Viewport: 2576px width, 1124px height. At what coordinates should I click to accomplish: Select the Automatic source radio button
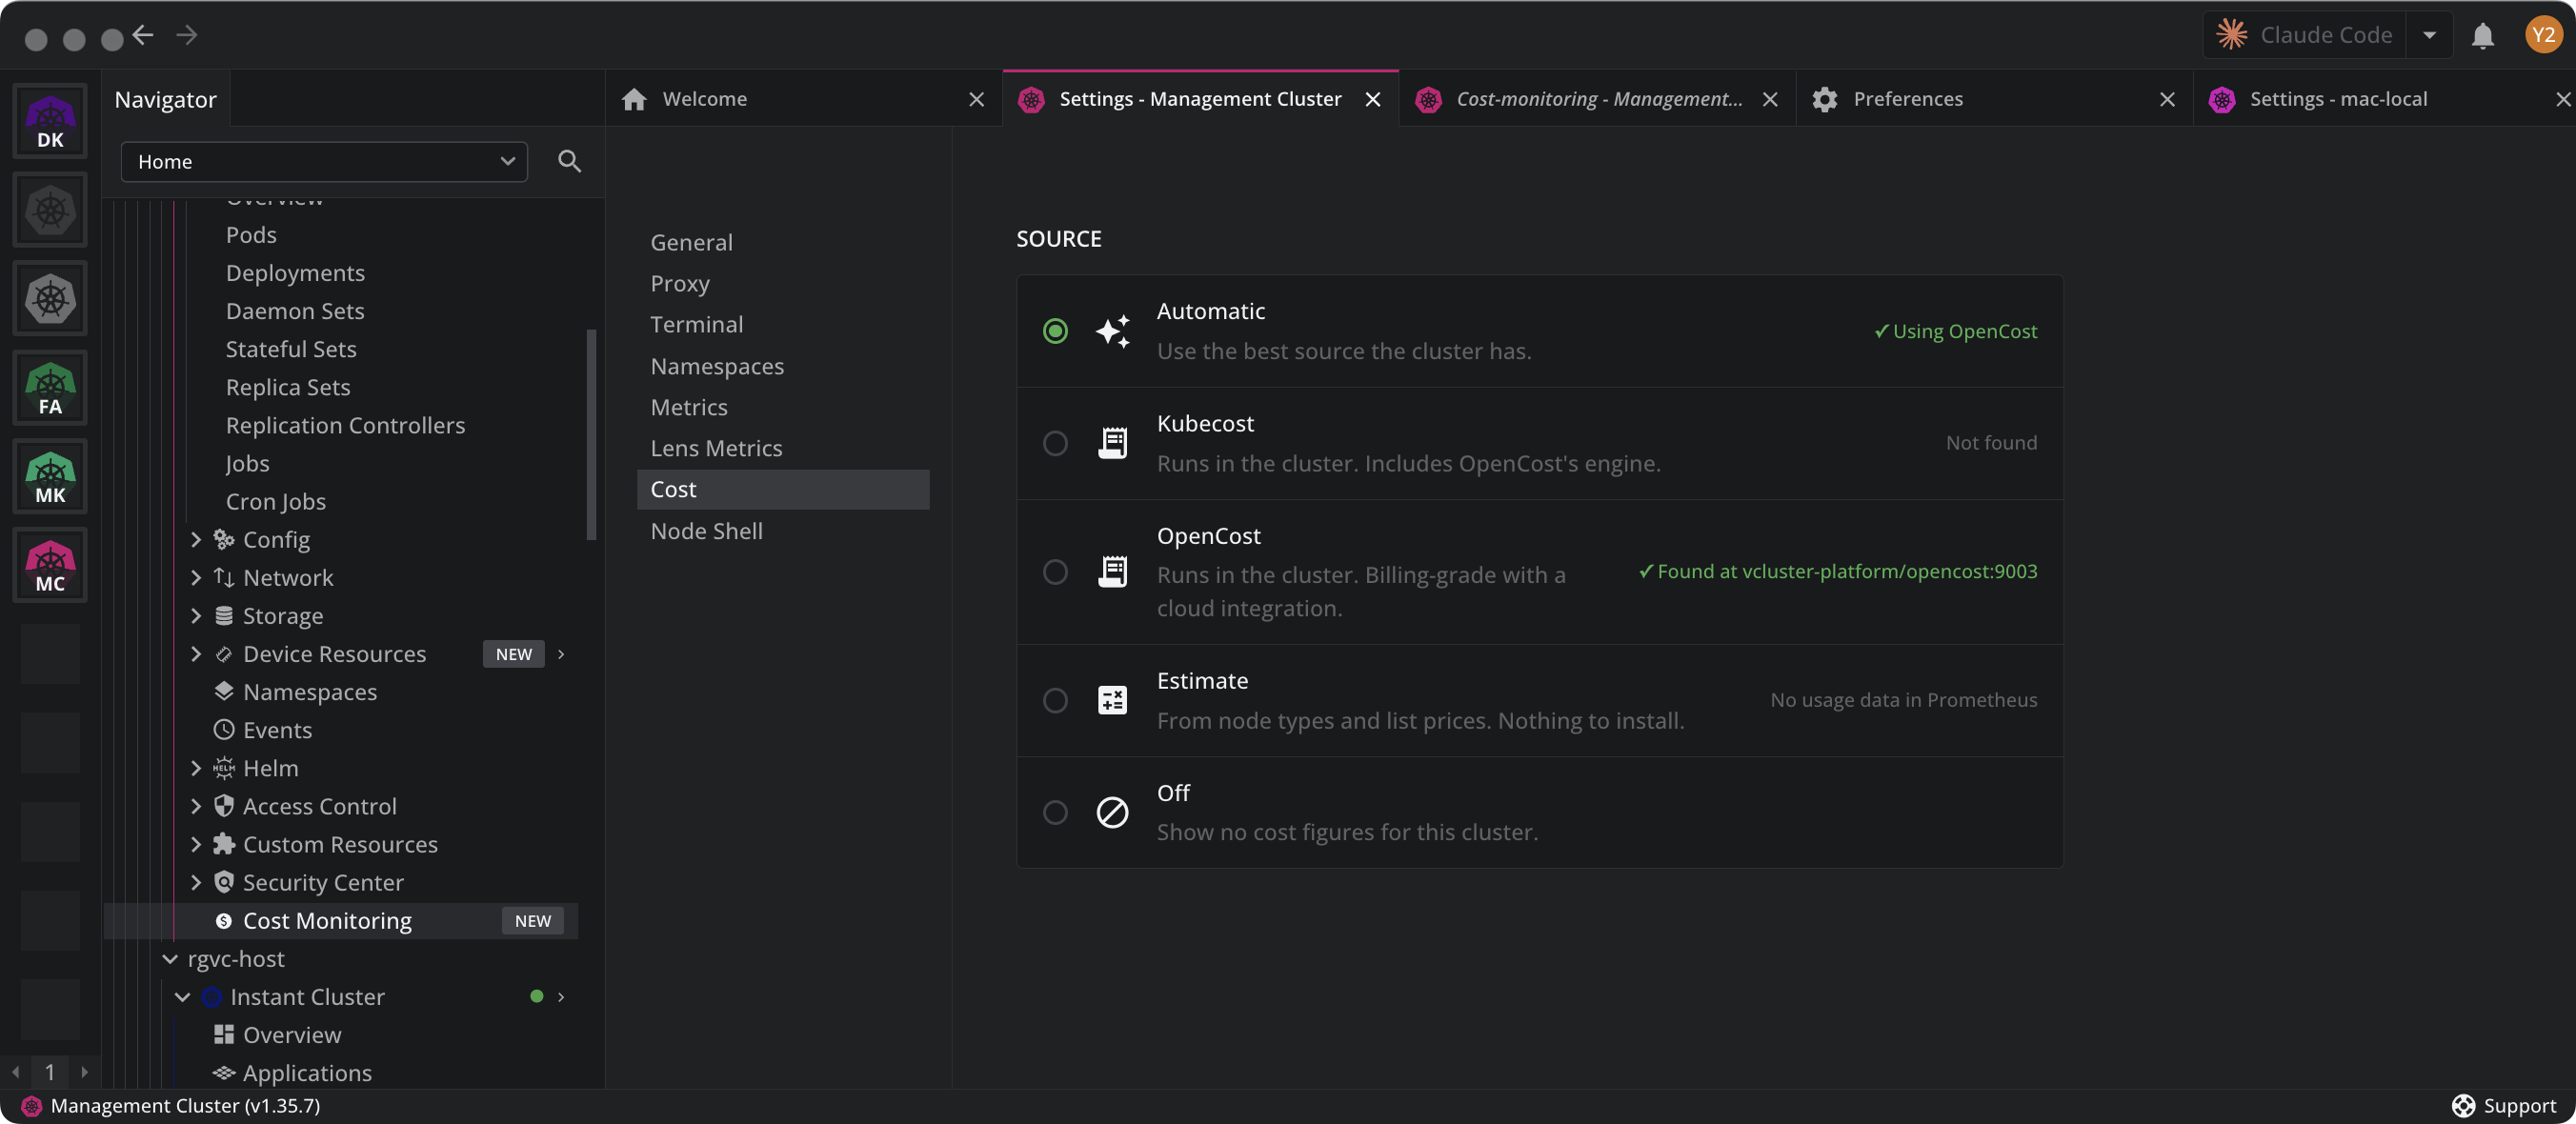coord(1055,331)
